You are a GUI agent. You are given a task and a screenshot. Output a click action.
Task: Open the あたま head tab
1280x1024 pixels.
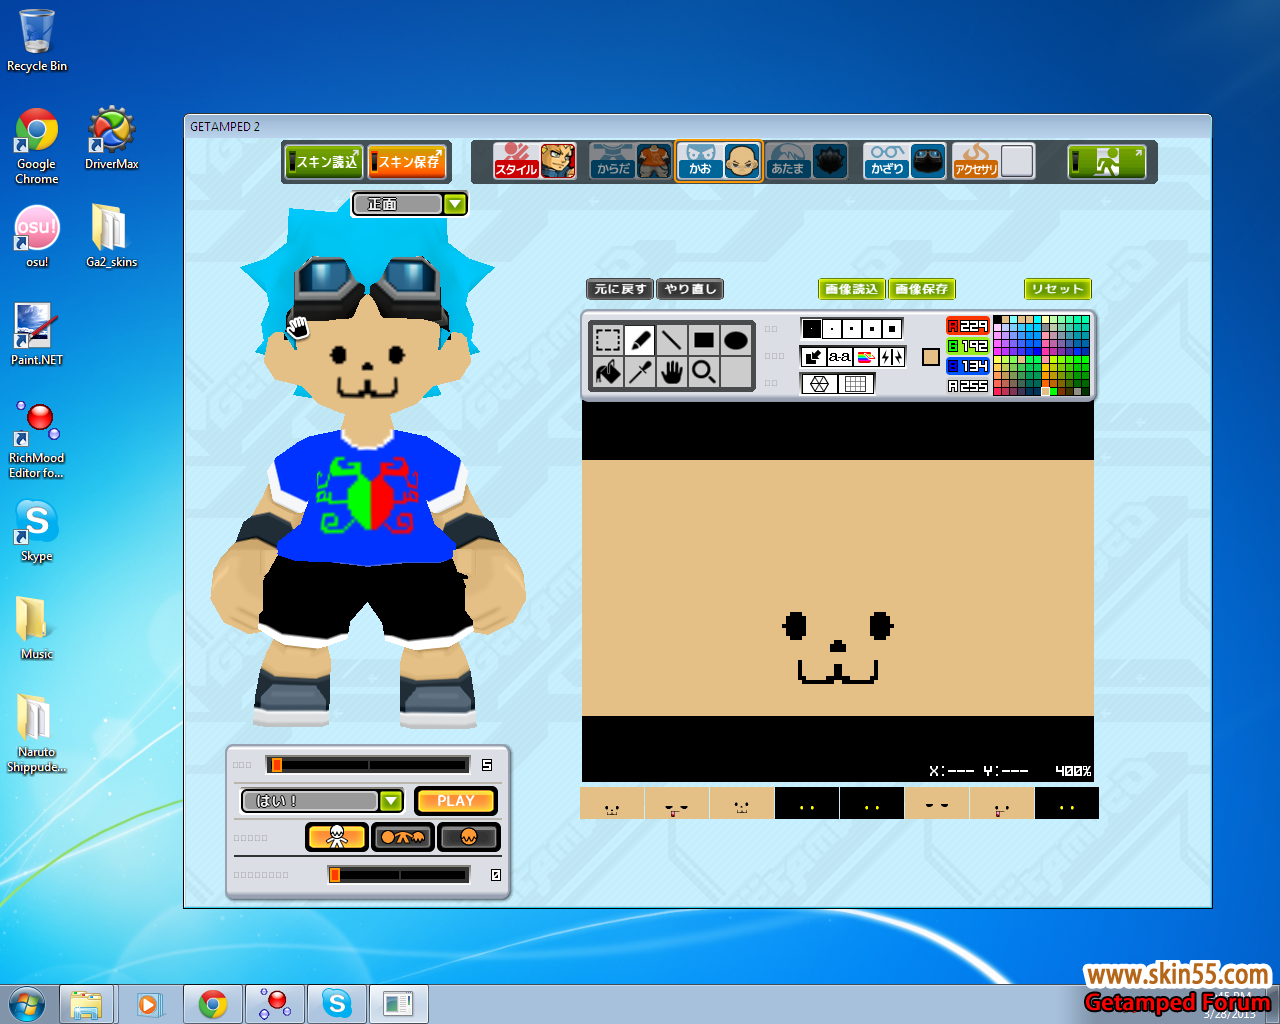(x=808, y=161)
